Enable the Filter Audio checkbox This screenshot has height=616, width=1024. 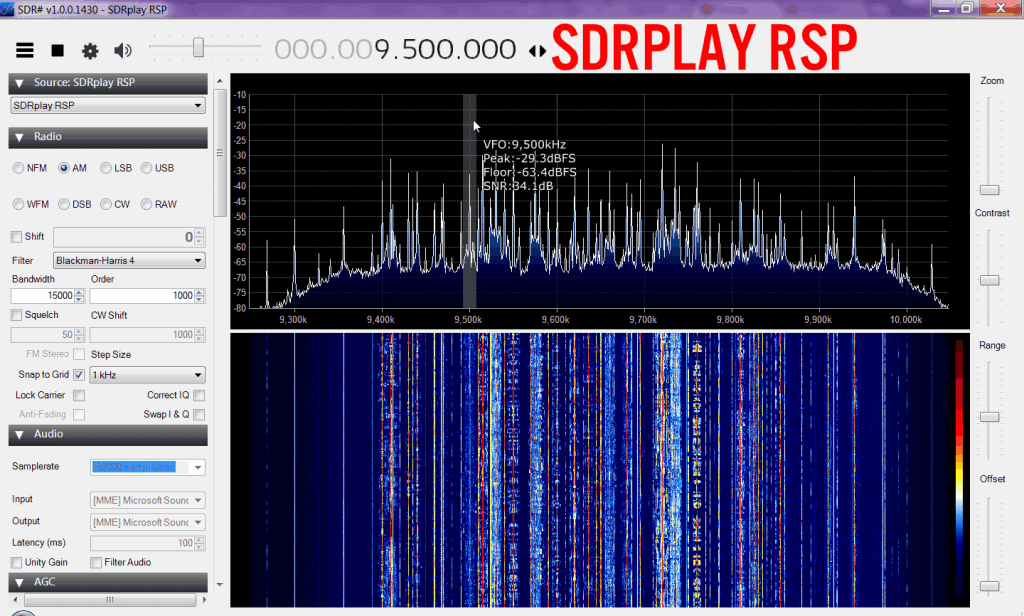(x=96, y=562)
